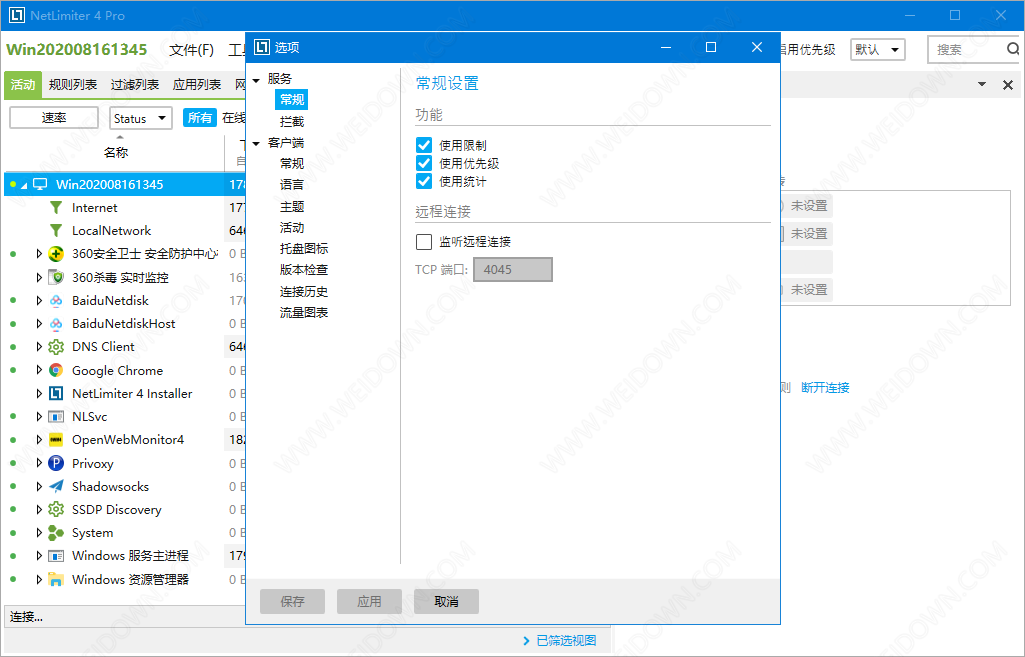The width and height of the screenshot is (1025, 657).
Task: Click the Internet filter funnel icon
Action: pos(56,208)
